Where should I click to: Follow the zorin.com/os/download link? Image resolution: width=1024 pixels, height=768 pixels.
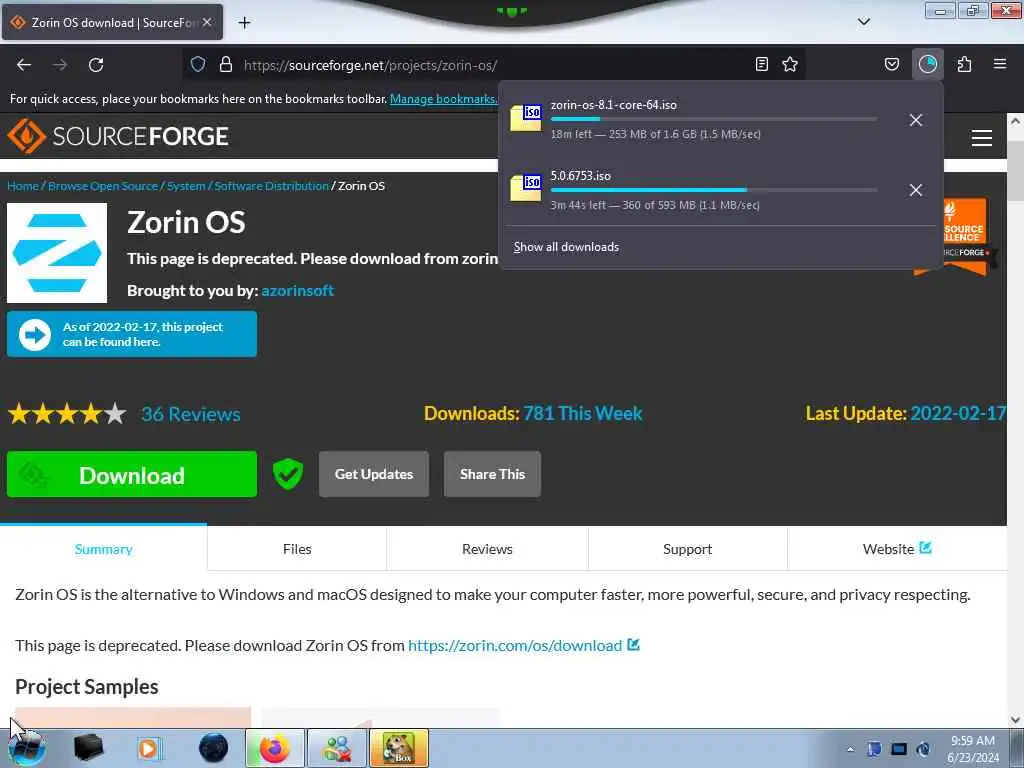click(x=515, y=645)
